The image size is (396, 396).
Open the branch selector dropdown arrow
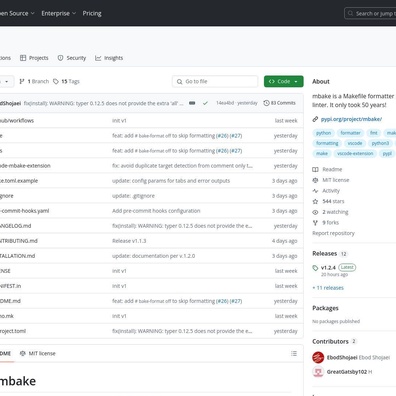7,82
